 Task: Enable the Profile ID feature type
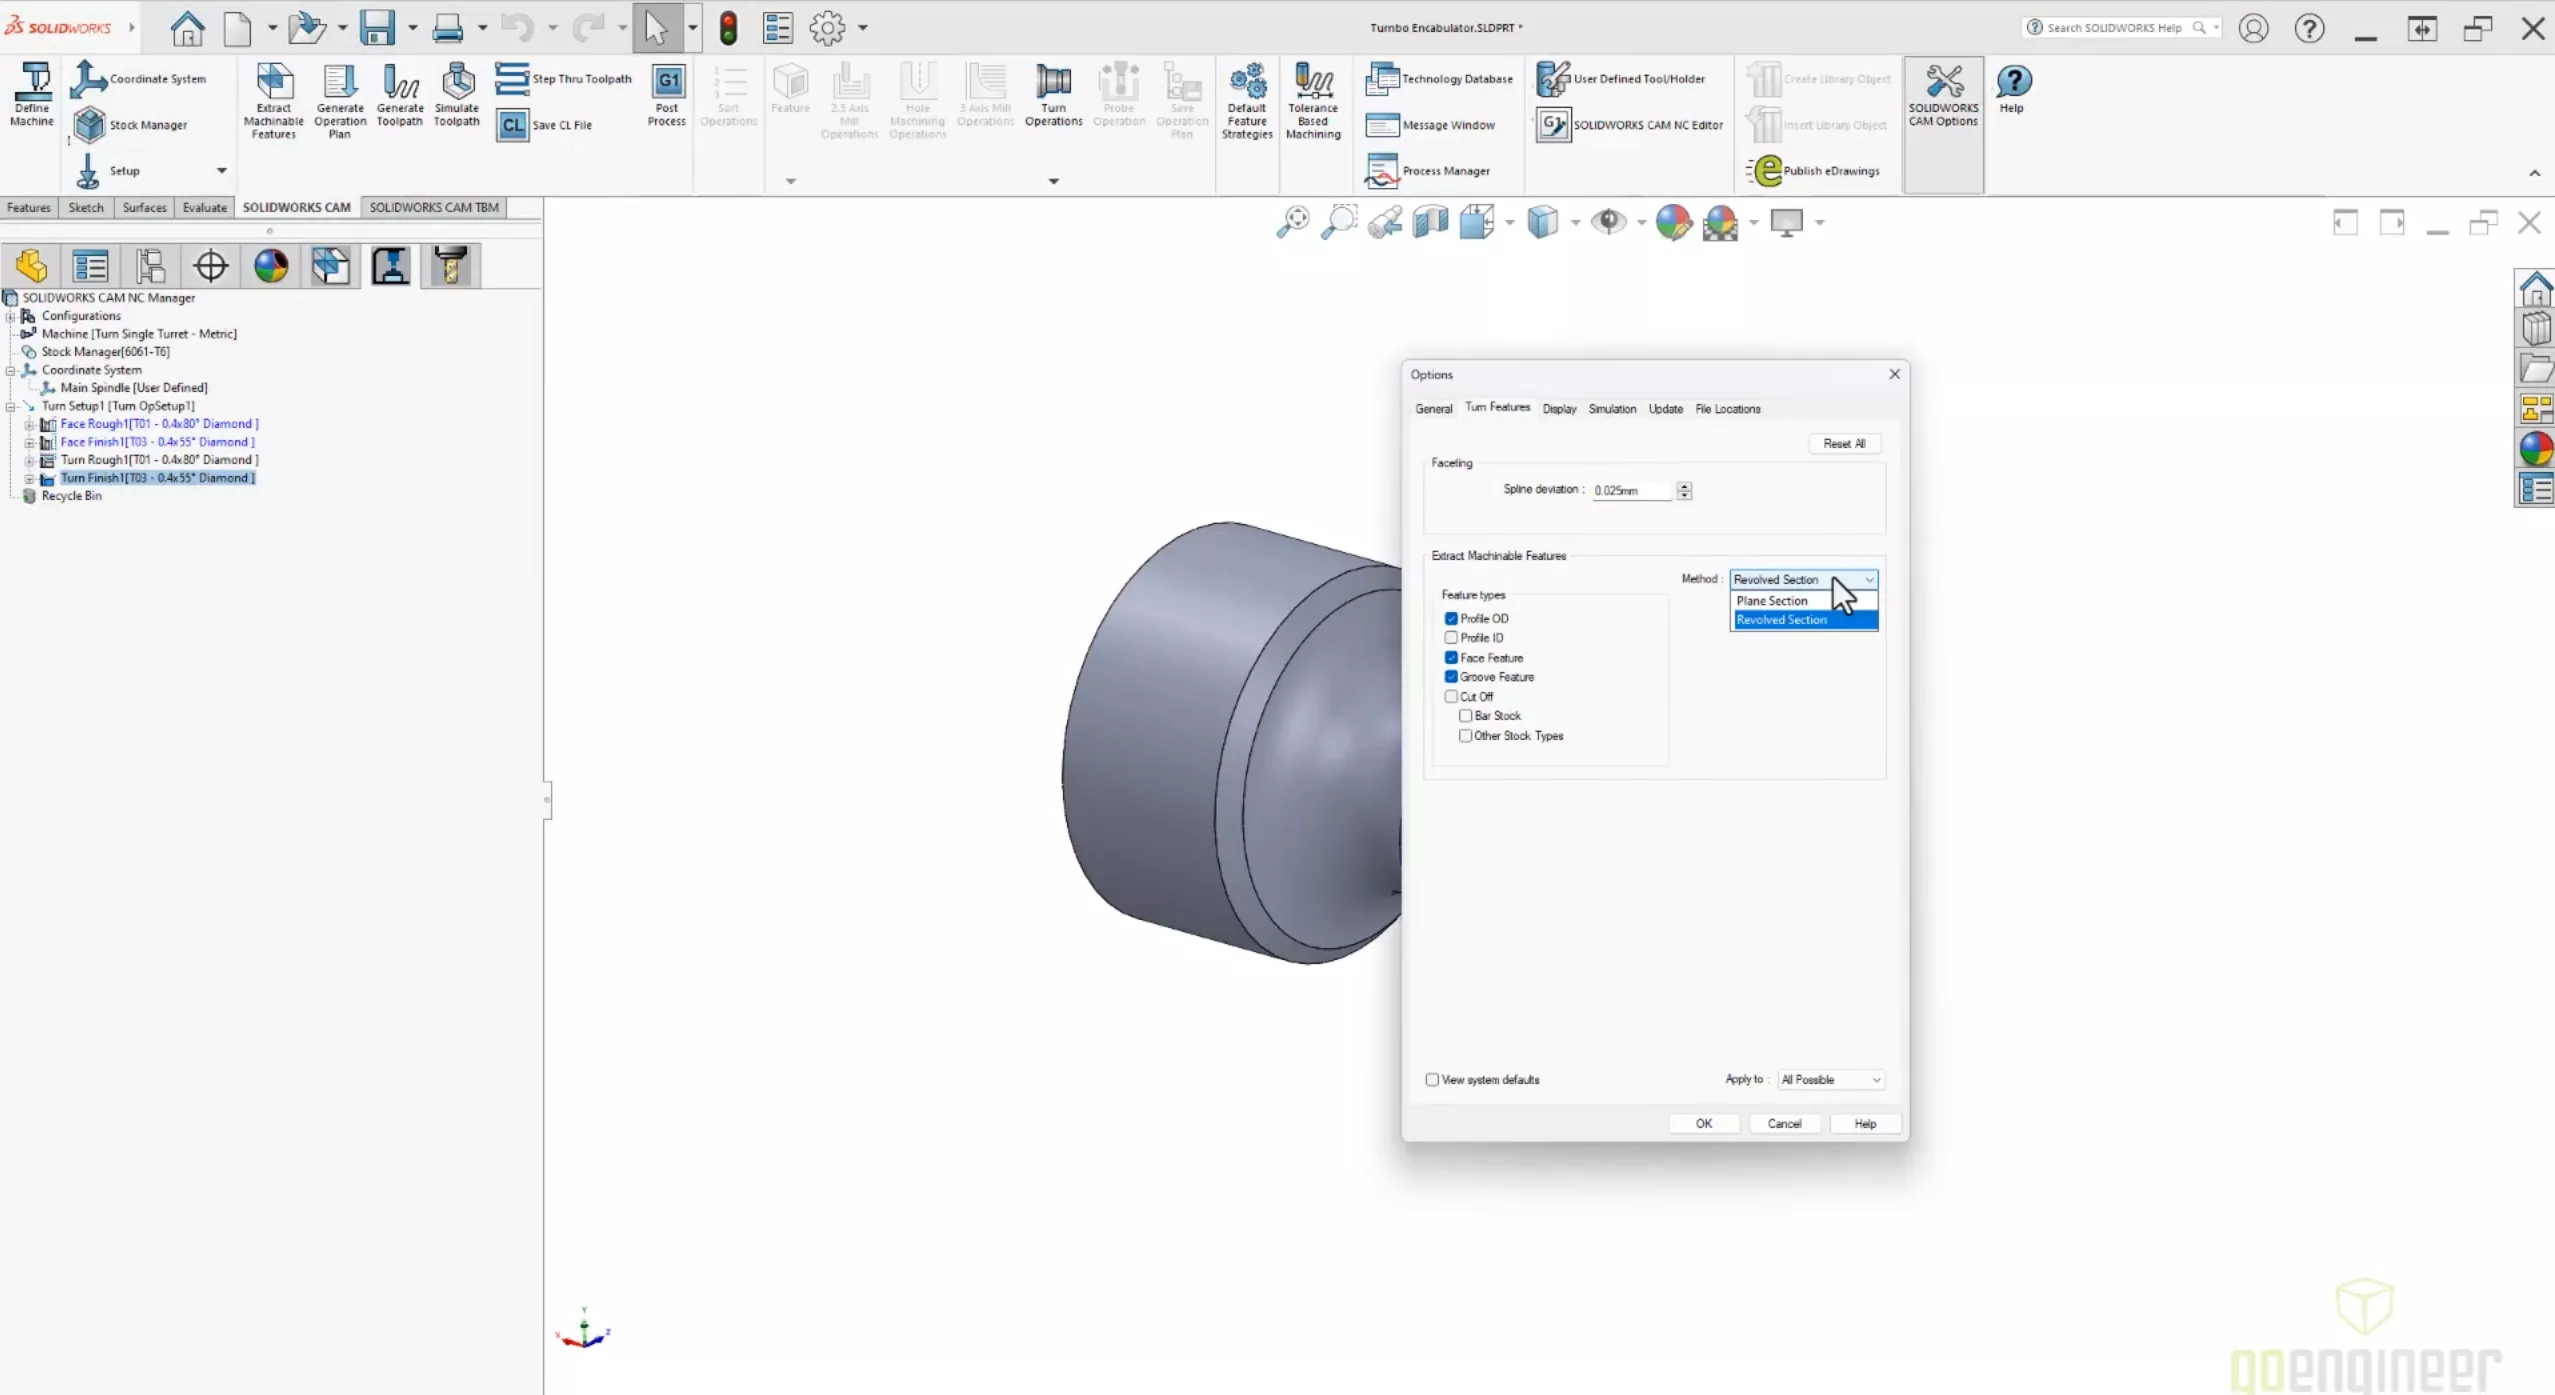1451,638
